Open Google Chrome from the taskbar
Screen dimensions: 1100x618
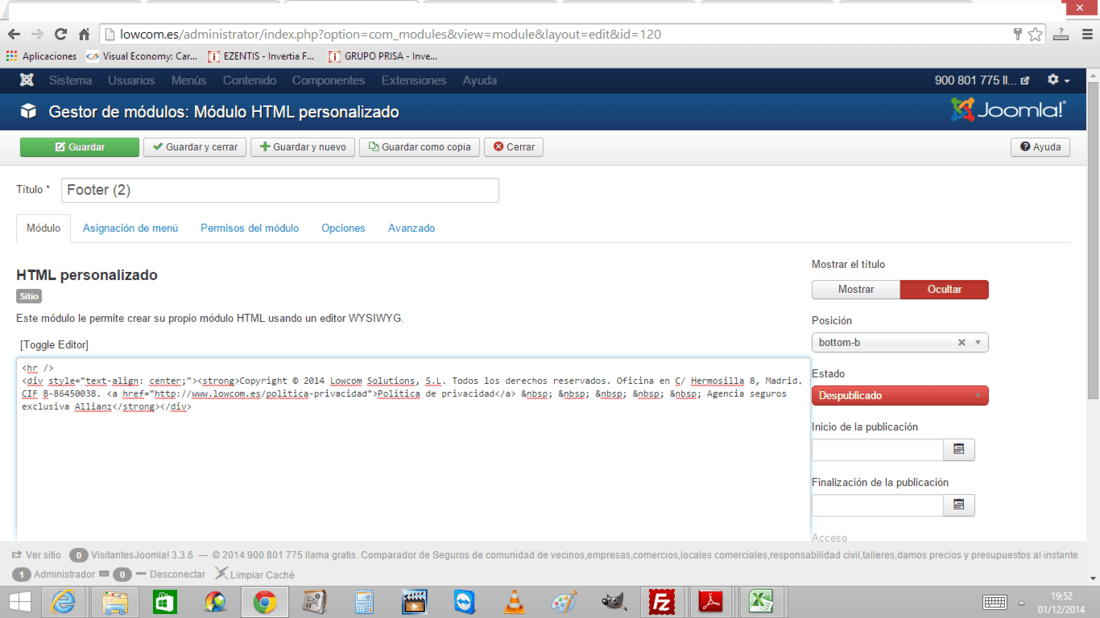point(264,602)
